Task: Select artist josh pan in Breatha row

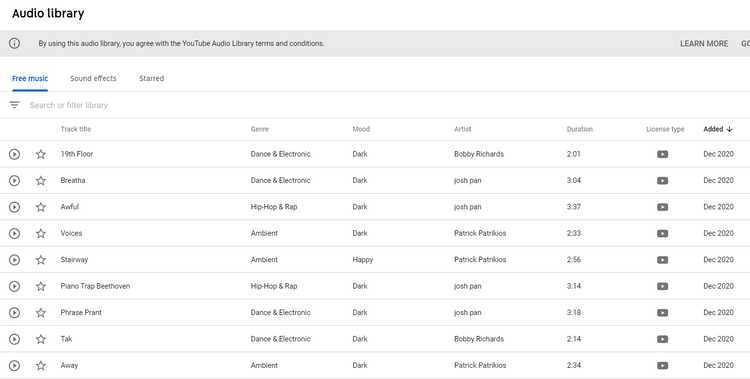Action: (x=468, y=180)
